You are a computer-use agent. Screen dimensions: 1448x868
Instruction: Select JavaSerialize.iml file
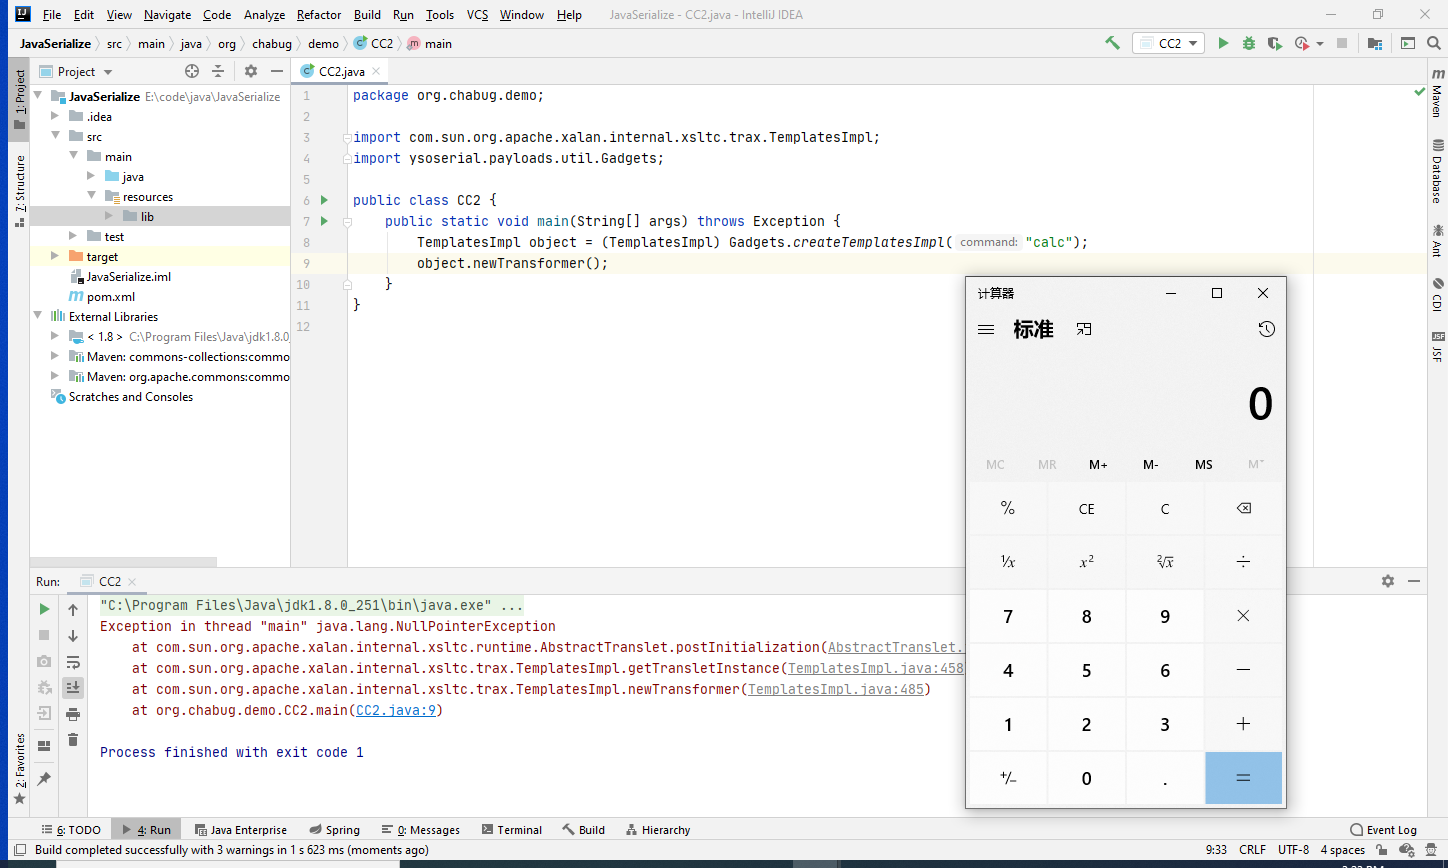[x=128, y=277]
